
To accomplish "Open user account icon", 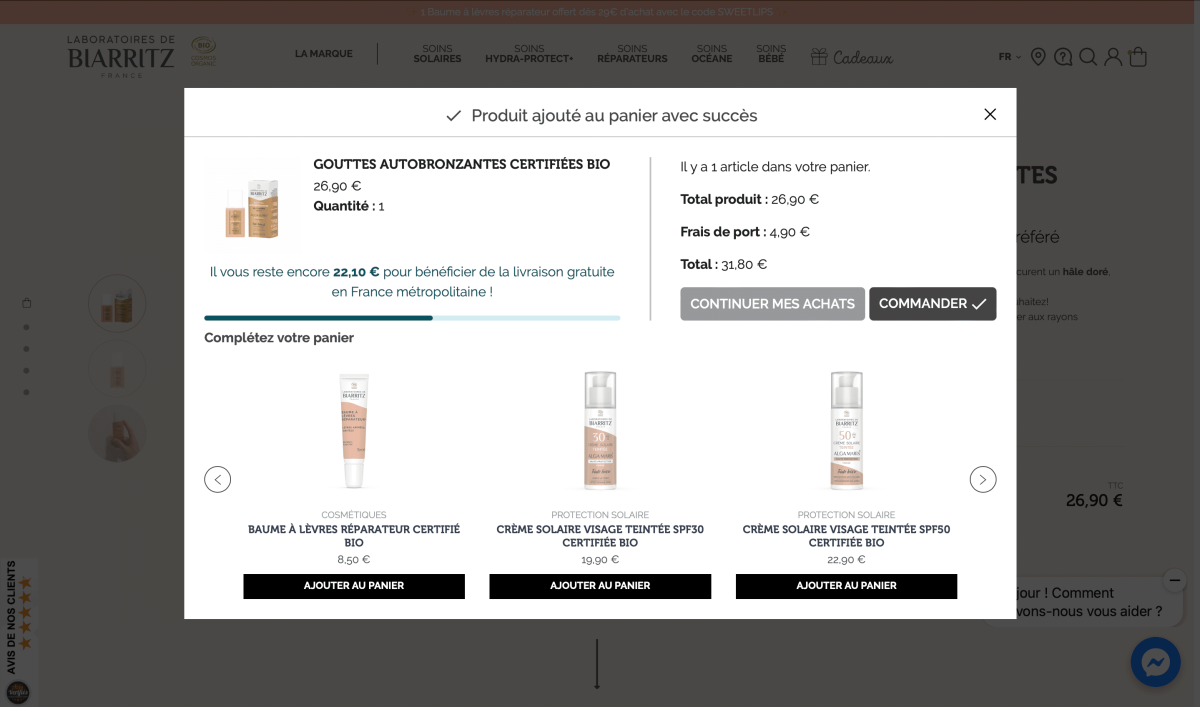I will [1113, 57].
